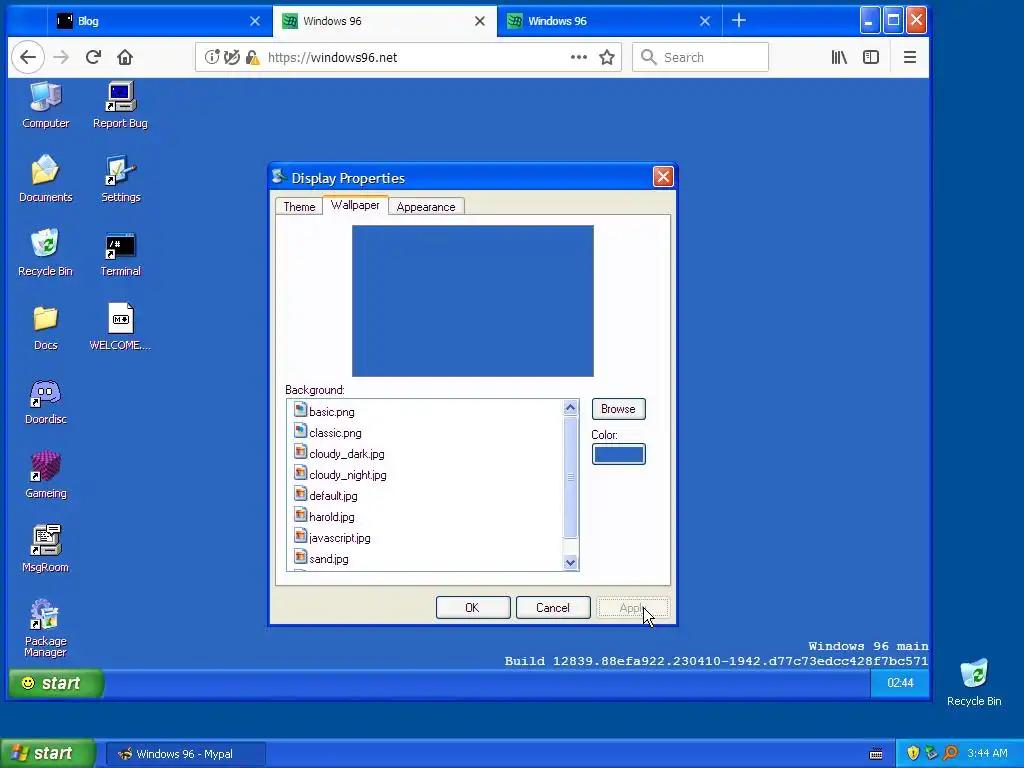Select javascript.jpg wallpaper
1024x768 pixels.
coord(426,537)
